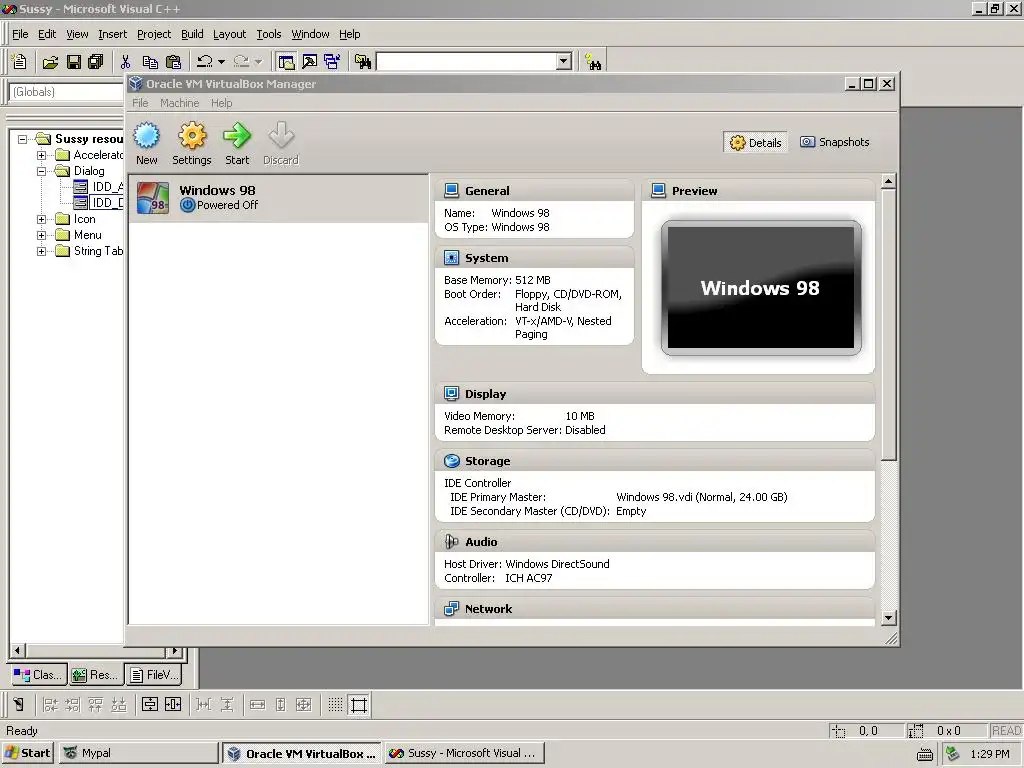The height and width of the screenshot is (768, 1024).
Task: Expand the String Table folder node
Action: (41, 251)
